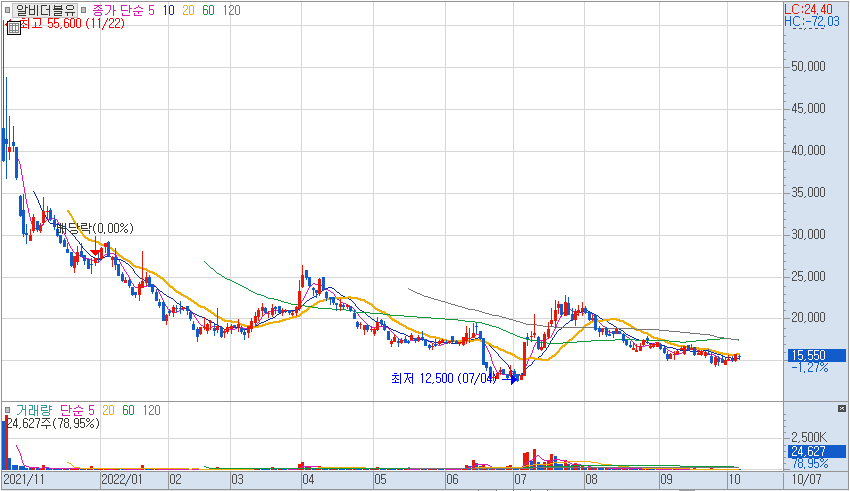
Task: Click the 50,000 price axis label
Action: point(808,67)
